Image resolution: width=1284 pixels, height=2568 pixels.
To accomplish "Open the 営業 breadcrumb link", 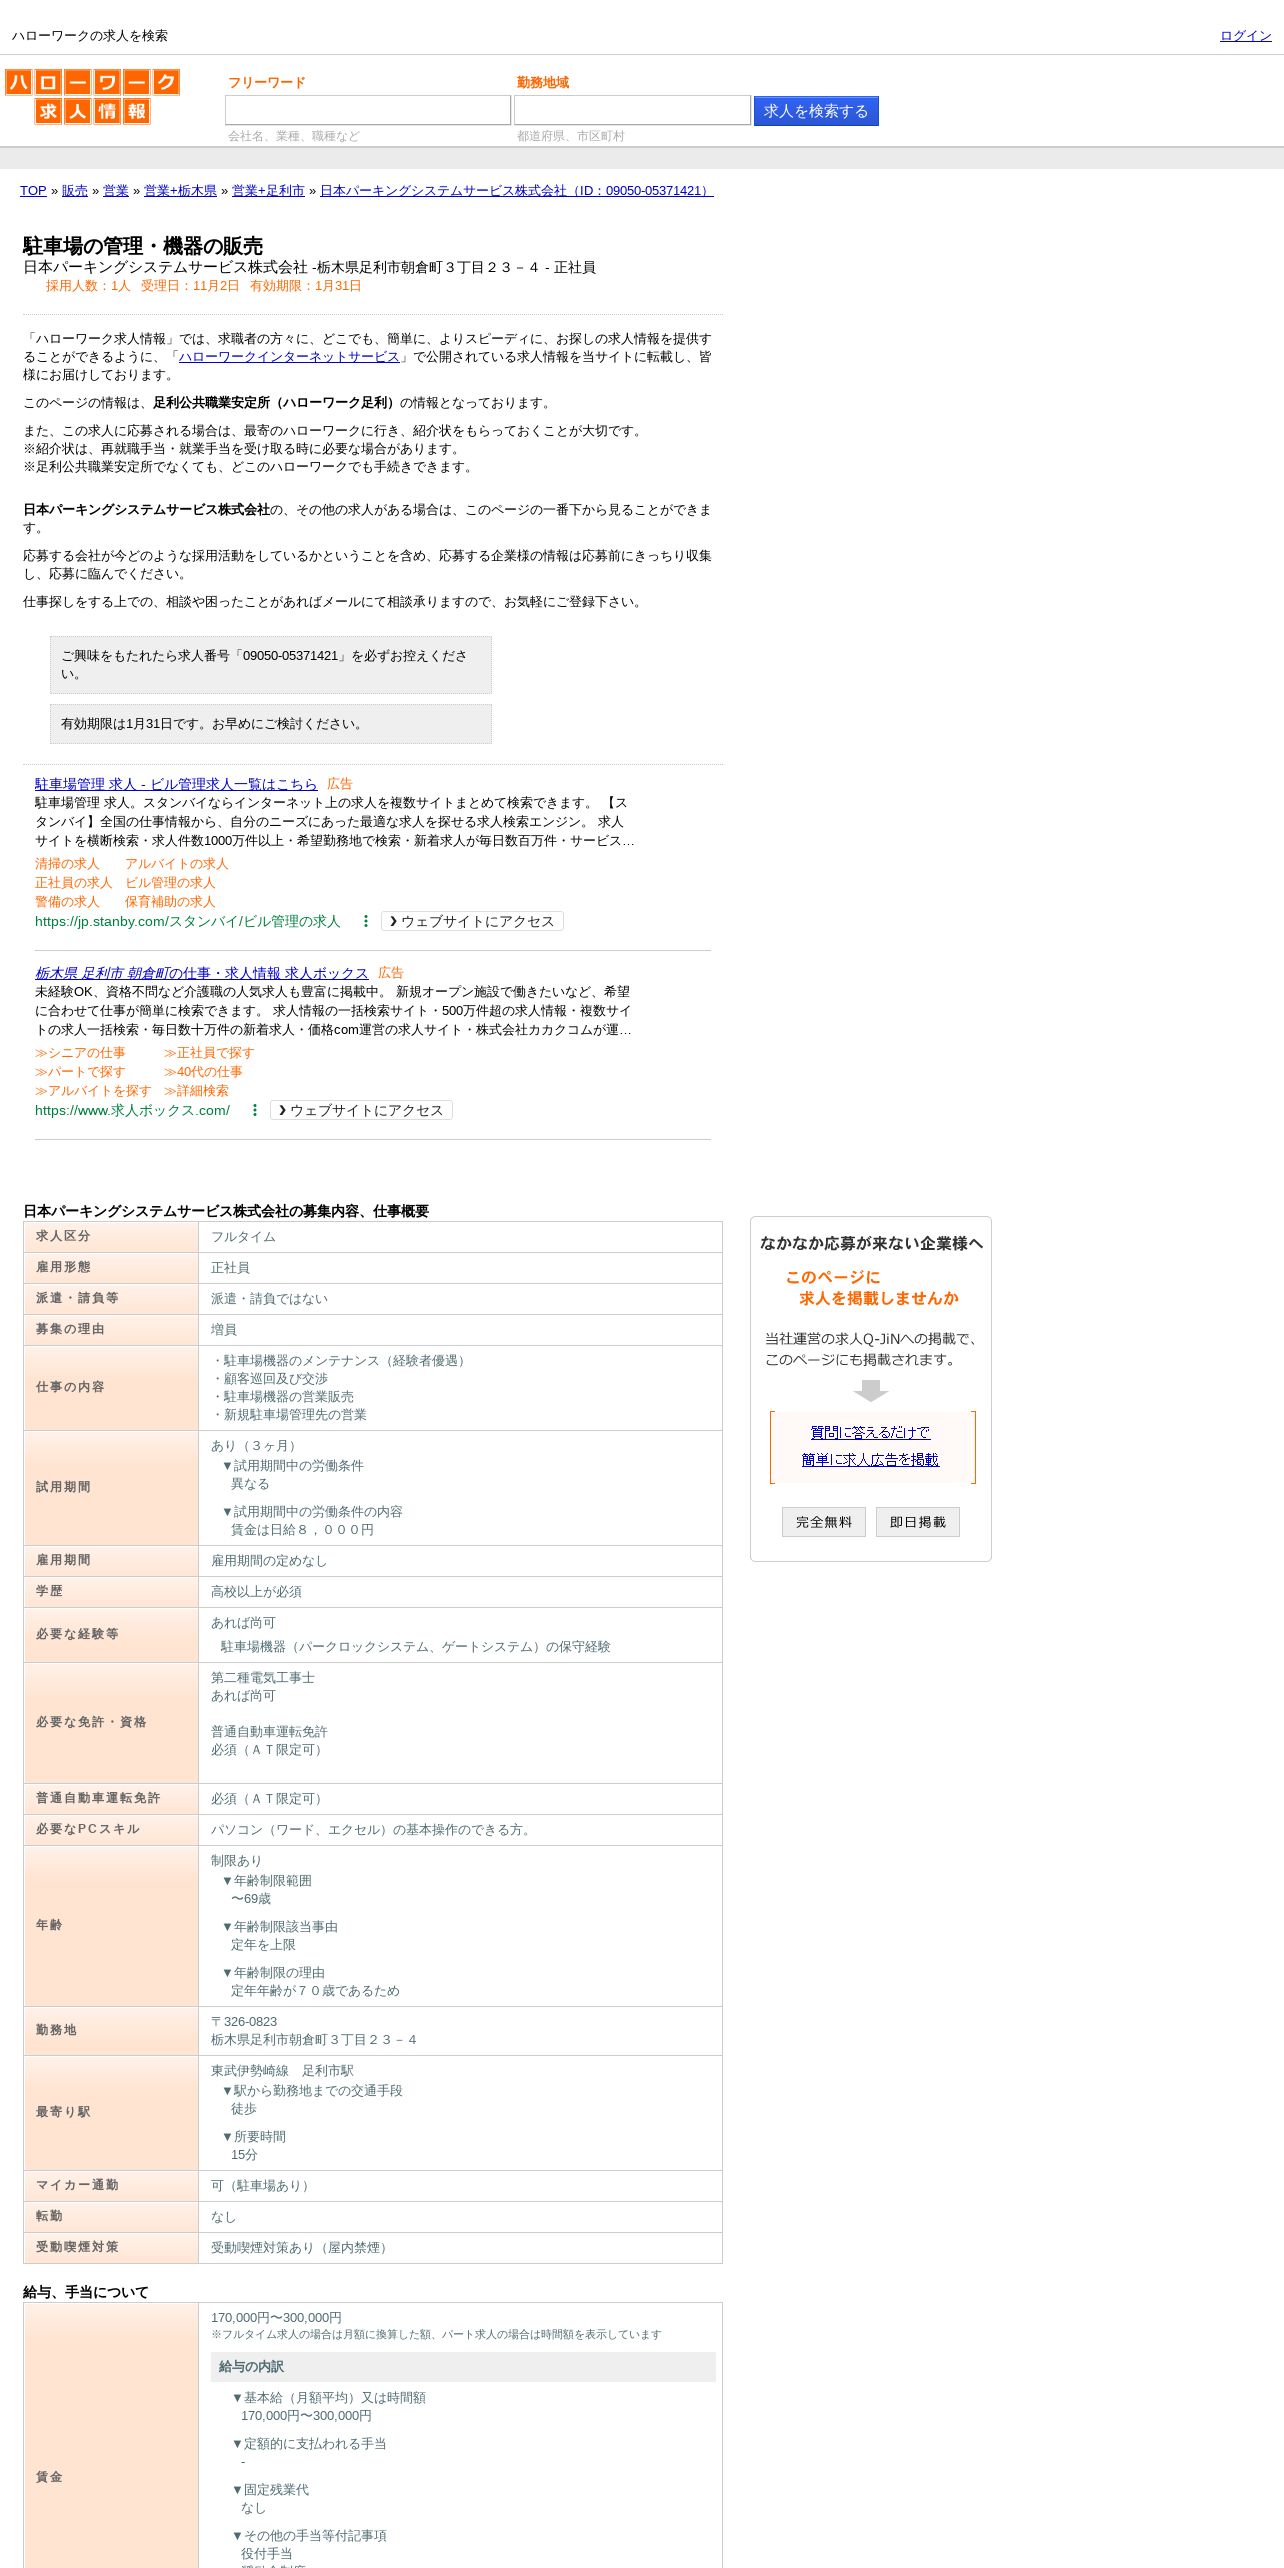I will click(116, 191).
